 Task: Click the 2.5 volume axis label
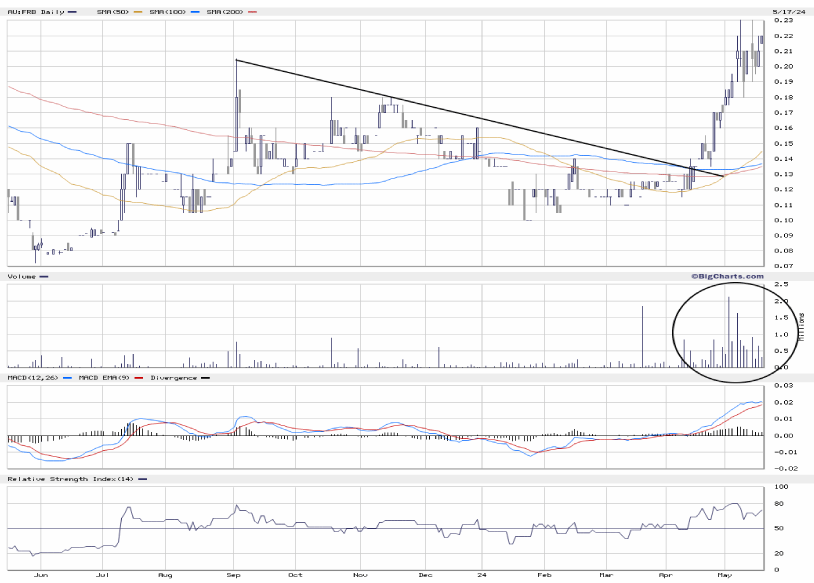(780, 286)
